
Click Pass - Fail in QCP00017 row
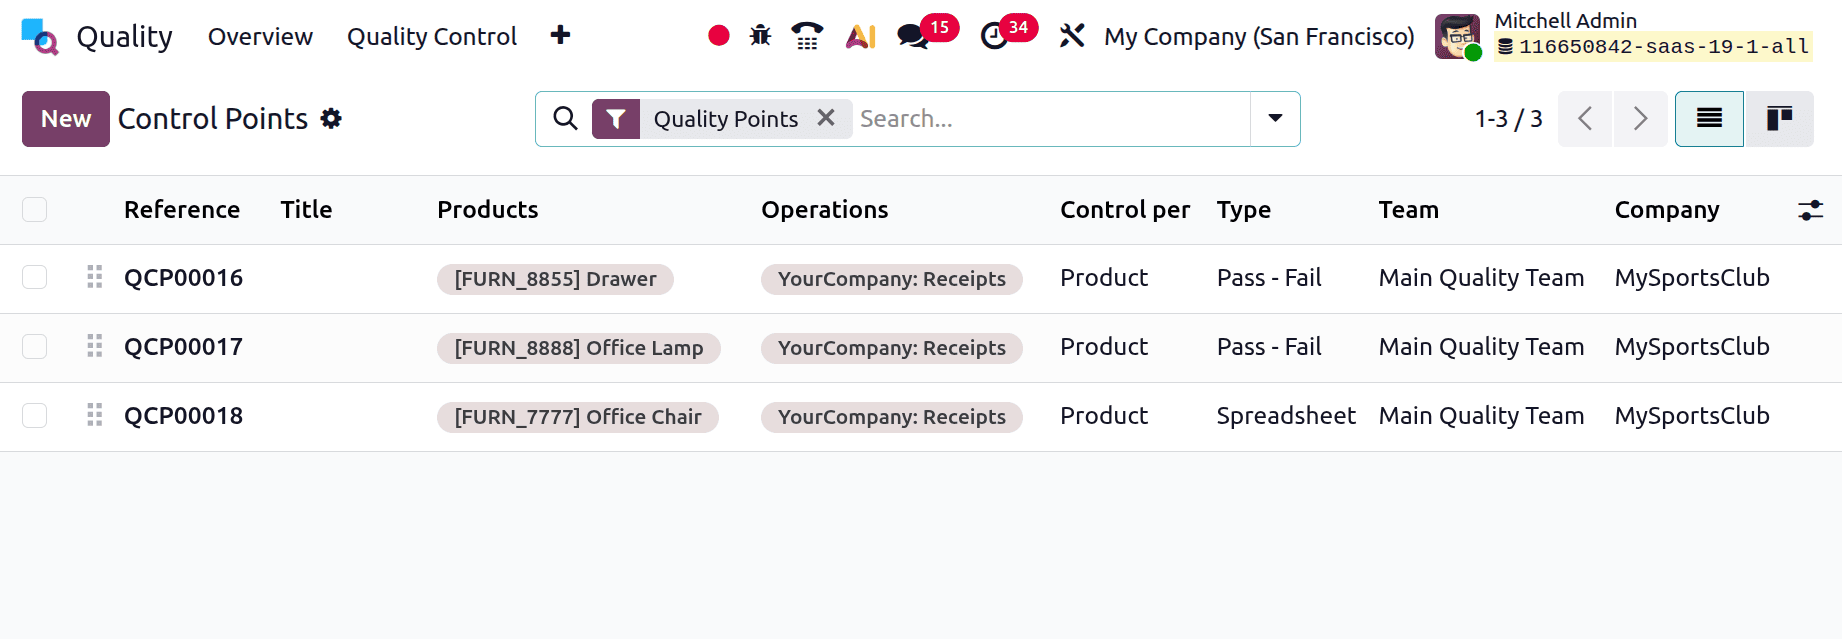(1269, 347)
